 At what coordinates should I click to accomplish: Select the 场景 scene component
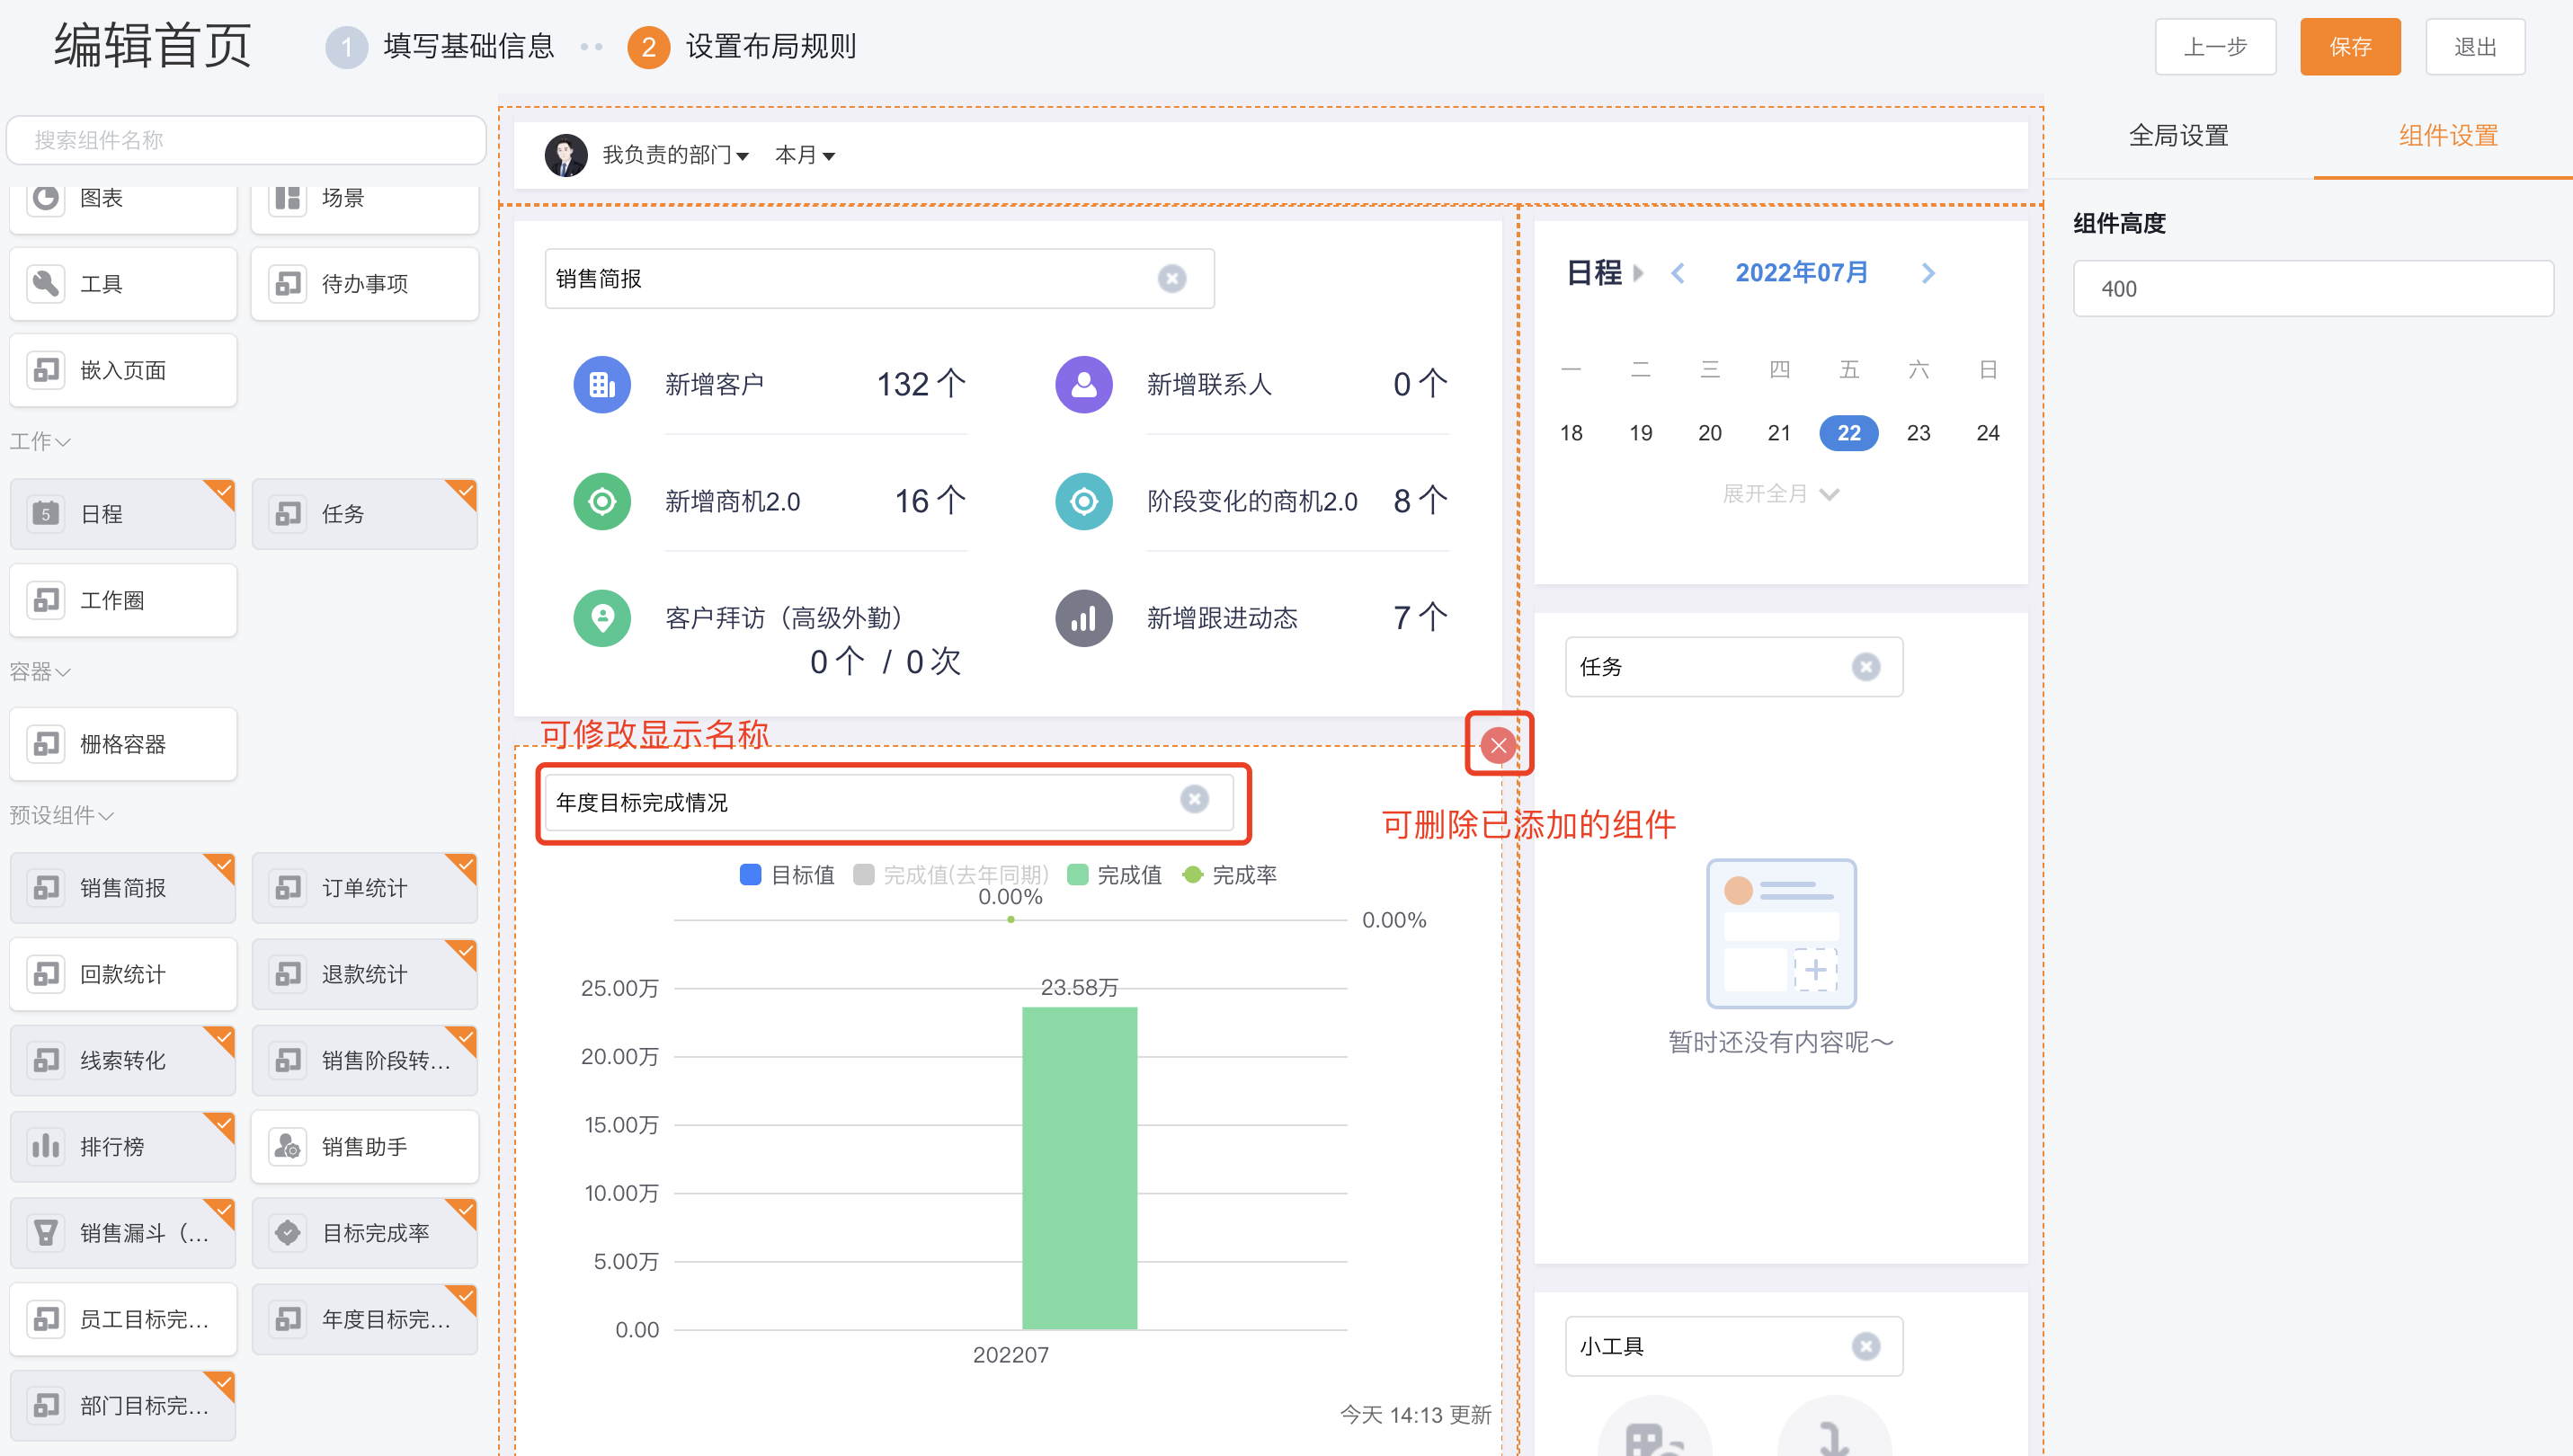tap(364, 206)
